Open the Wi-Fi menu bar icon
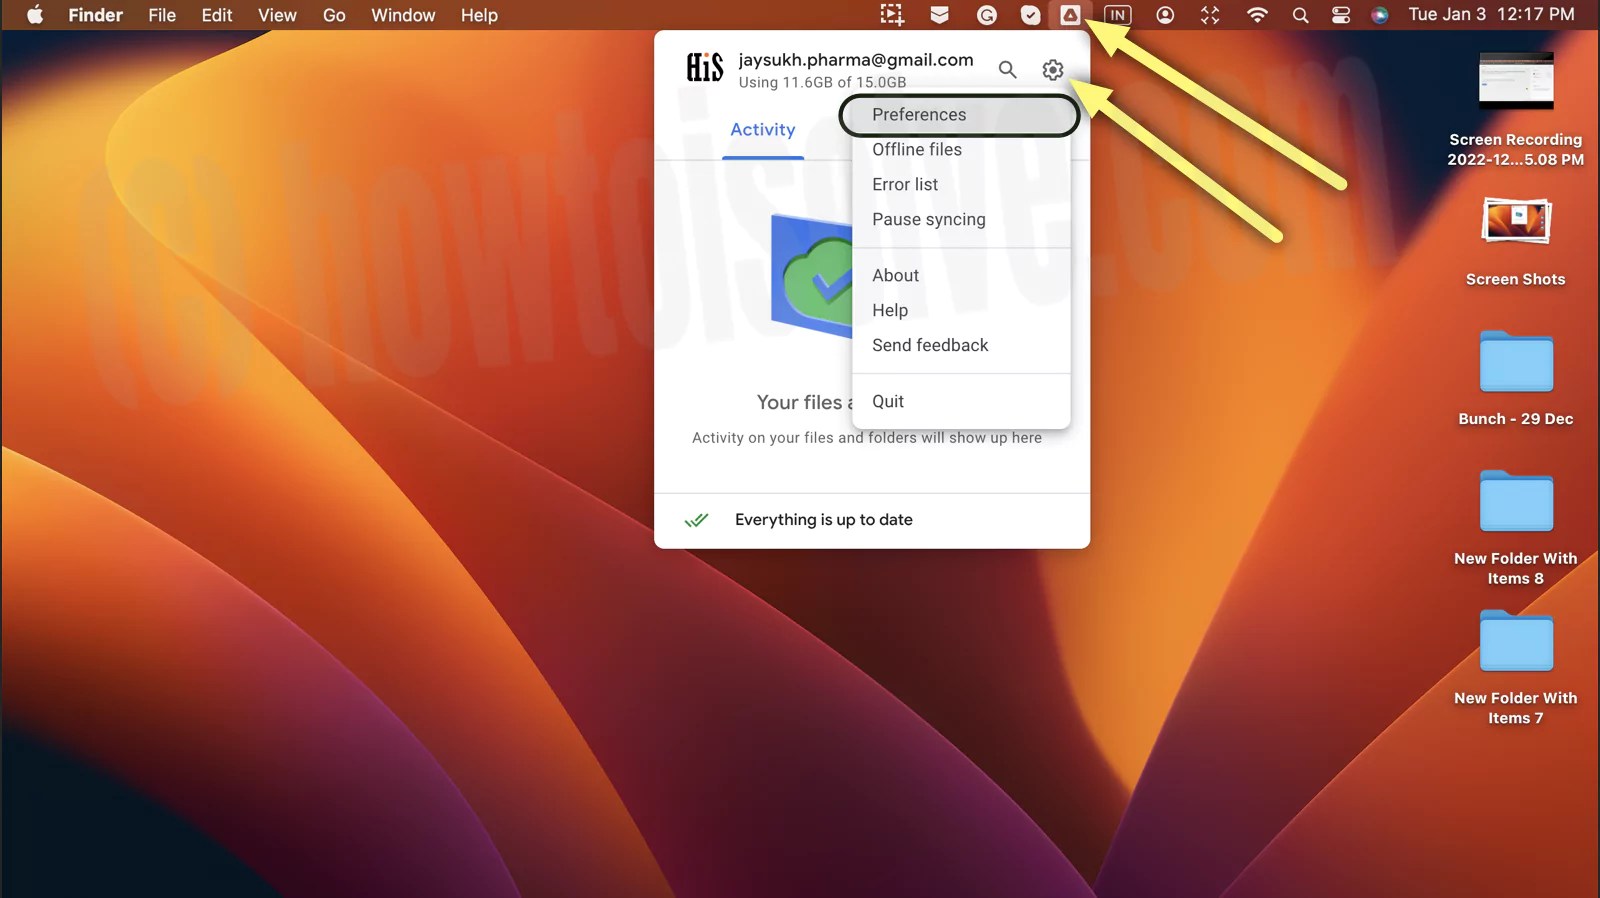The image size is (1600, 898). [x=1257, y=15]
